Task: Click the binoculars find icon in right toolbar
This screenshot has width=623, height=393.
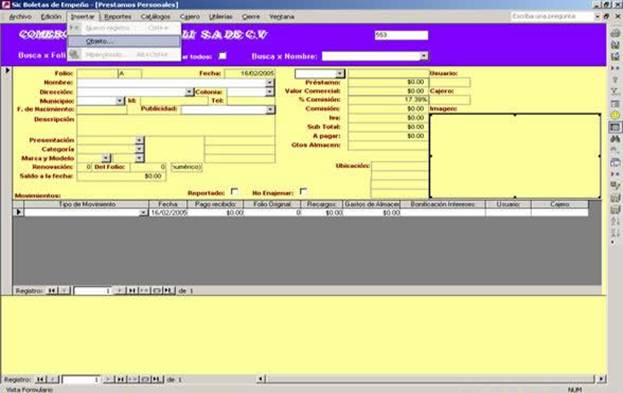Action: tap(615, 139)
